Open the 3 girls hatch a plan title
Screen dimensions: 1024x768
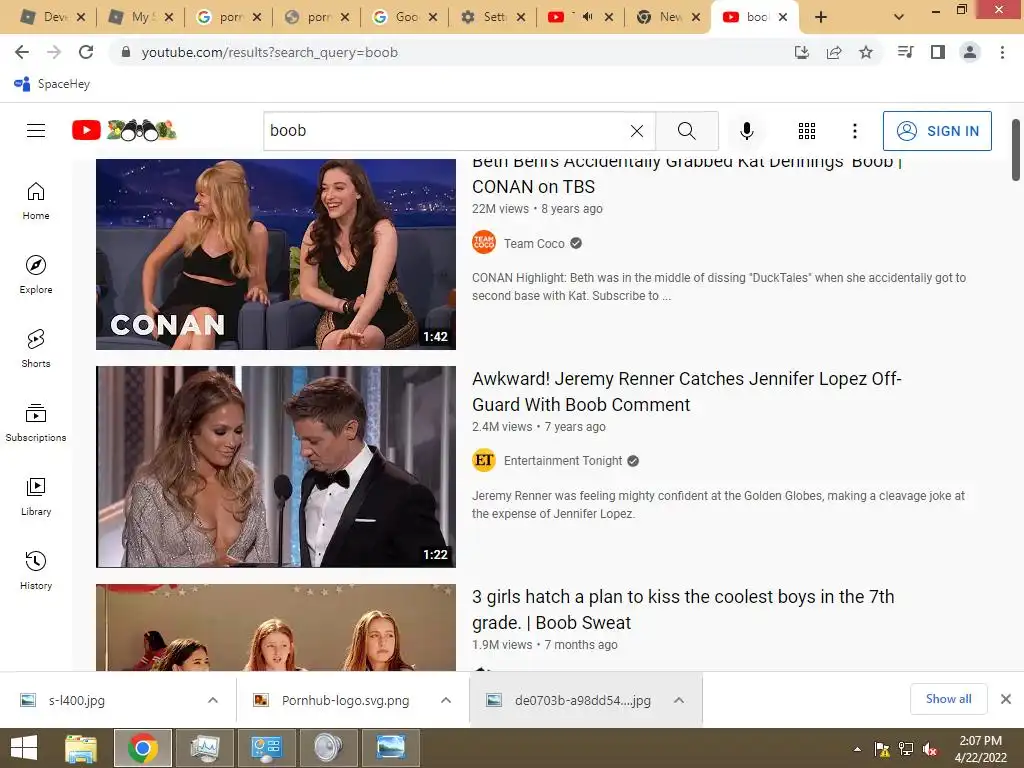(683, 609)
